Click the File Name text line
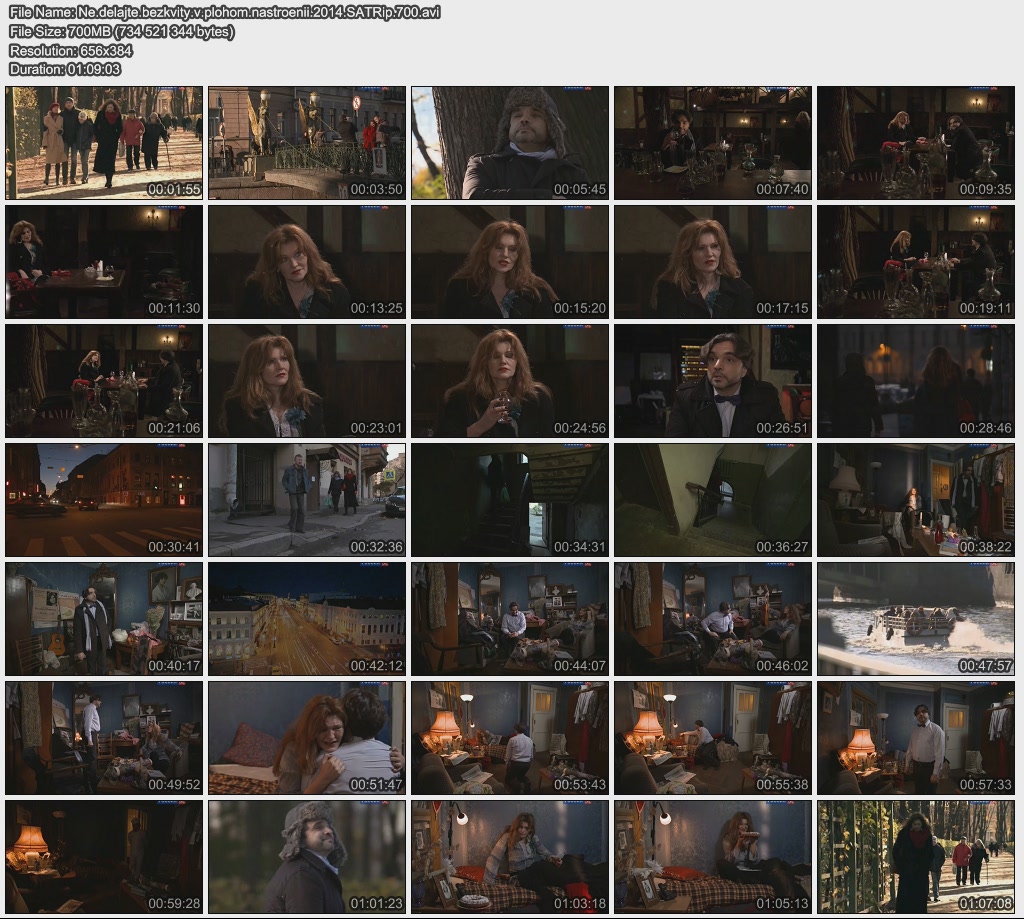The image size is (1024, 919). click(x=224, y=12)
